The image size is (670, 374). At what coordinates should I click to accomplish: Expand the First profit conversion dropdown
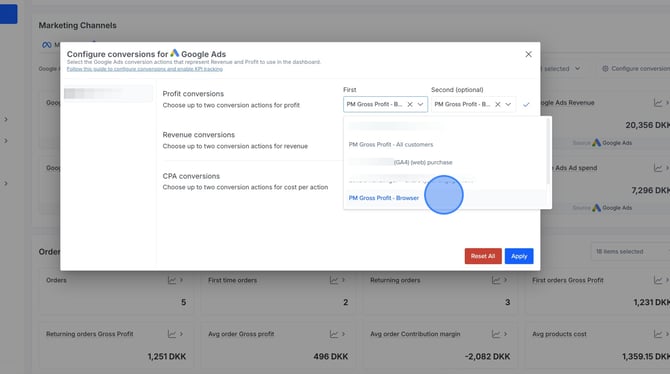[x=420, y=104]
